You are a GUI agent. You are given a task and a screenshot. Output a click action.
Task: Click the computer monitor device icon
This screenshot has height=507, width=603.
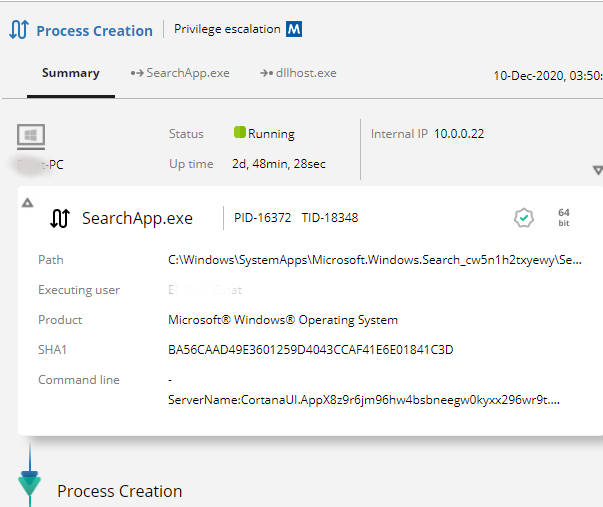[31, 137]
